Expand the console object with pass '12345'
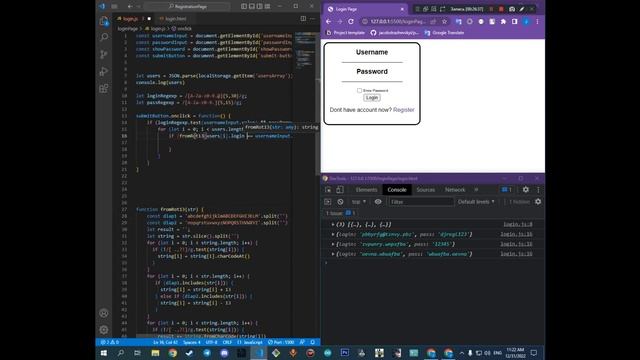 coord(333,244)
